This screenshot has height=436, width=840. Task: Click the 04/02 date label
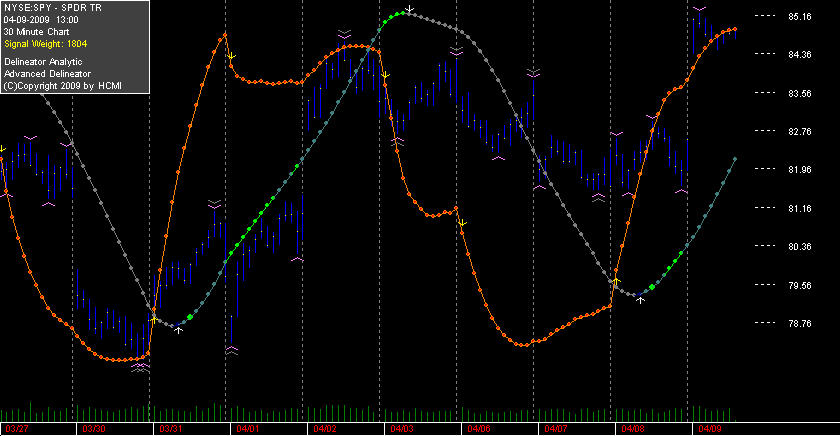[325, 429]
